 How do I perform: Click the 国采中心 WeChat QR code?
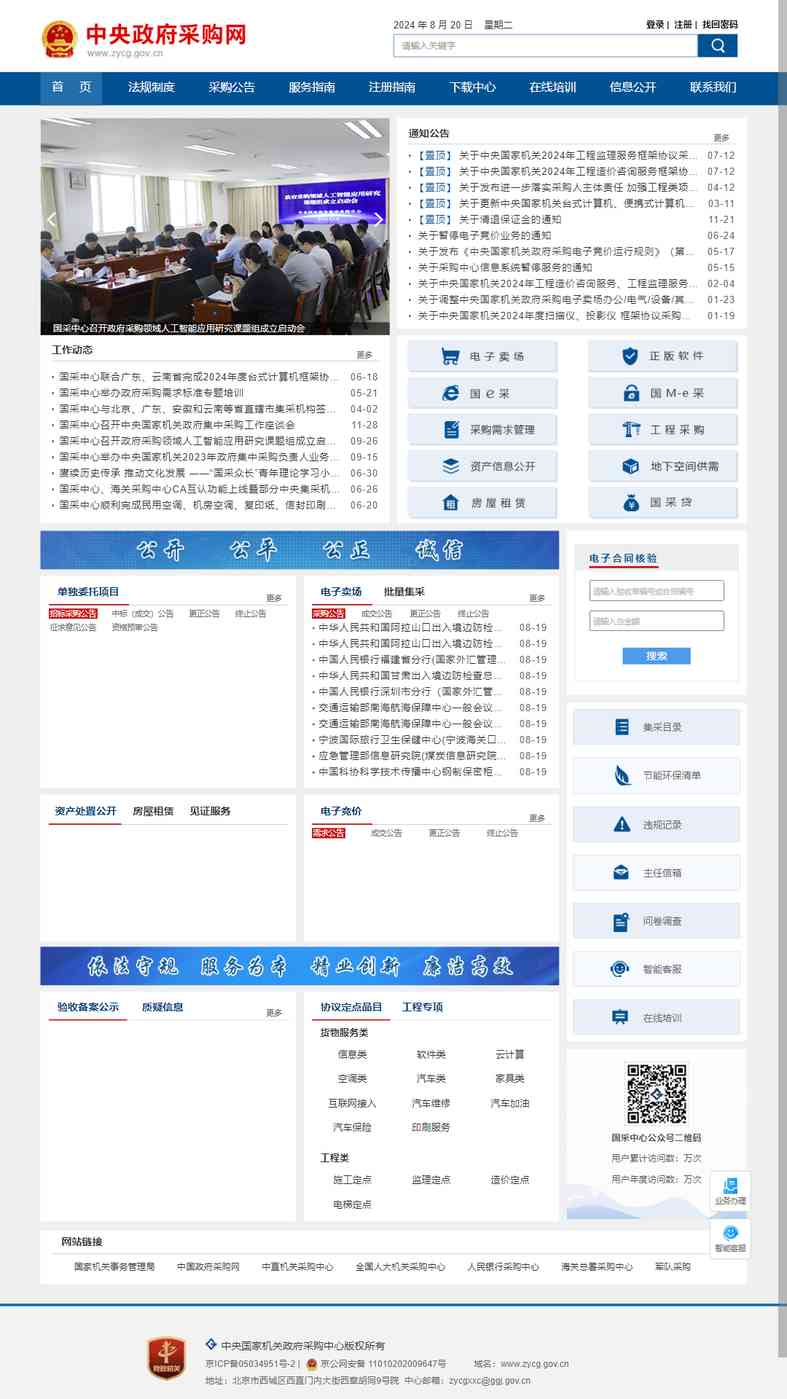point(657,1094)
